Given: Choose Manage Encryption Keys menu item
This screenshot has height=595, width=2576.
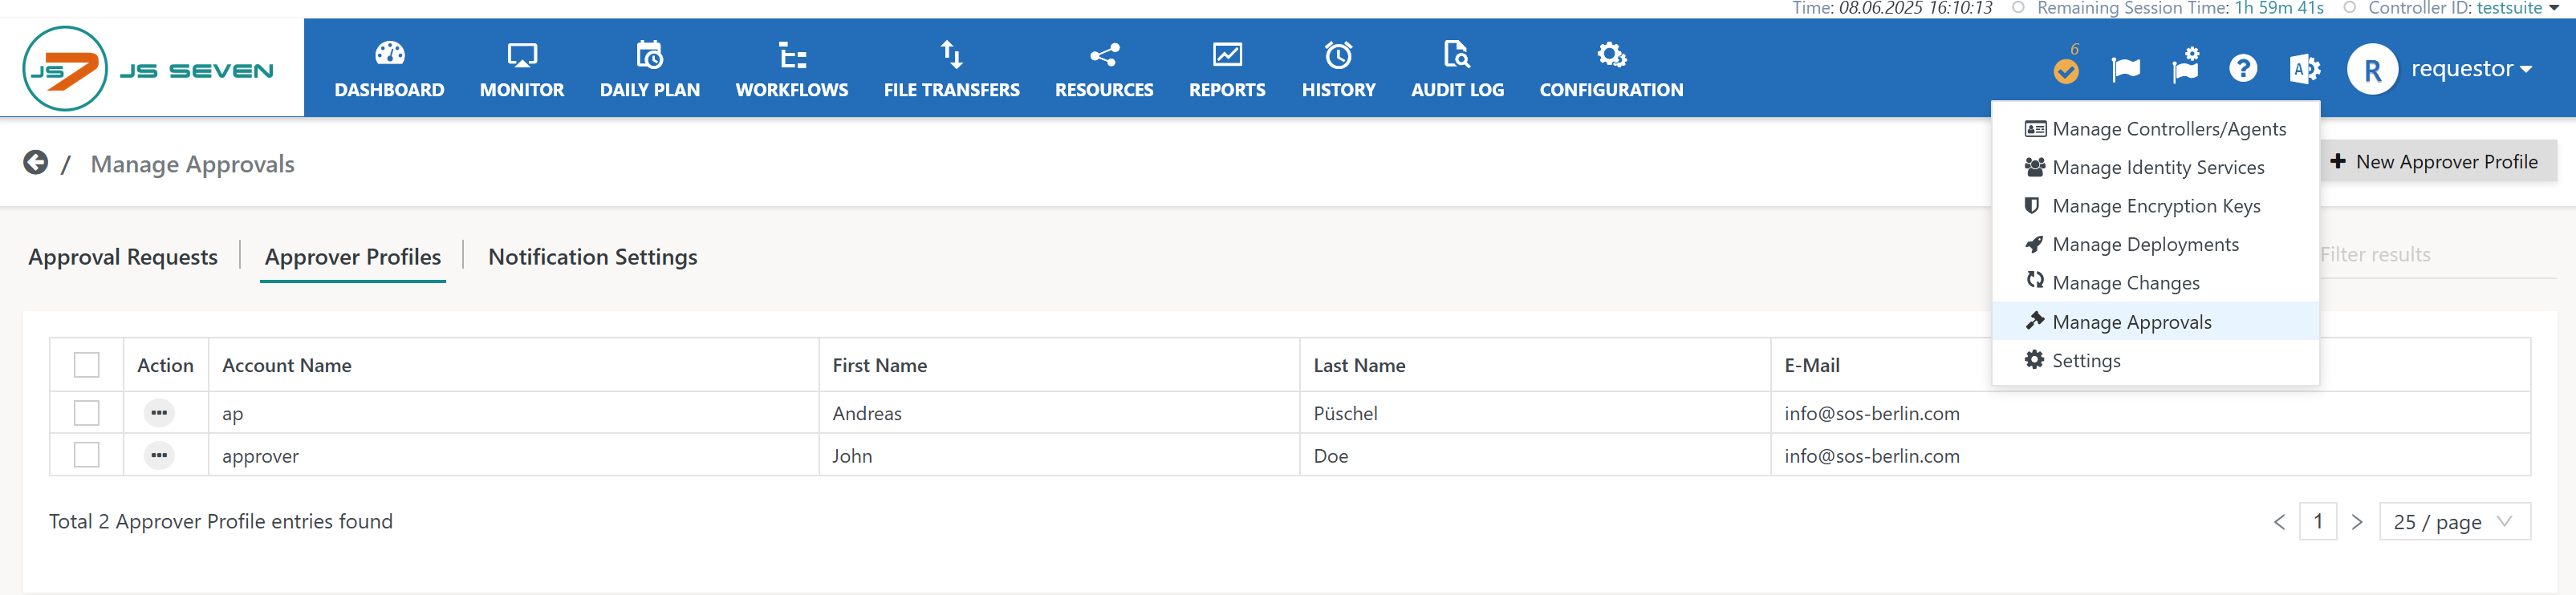Looking at the screenshot, I should pos(2155,206).
